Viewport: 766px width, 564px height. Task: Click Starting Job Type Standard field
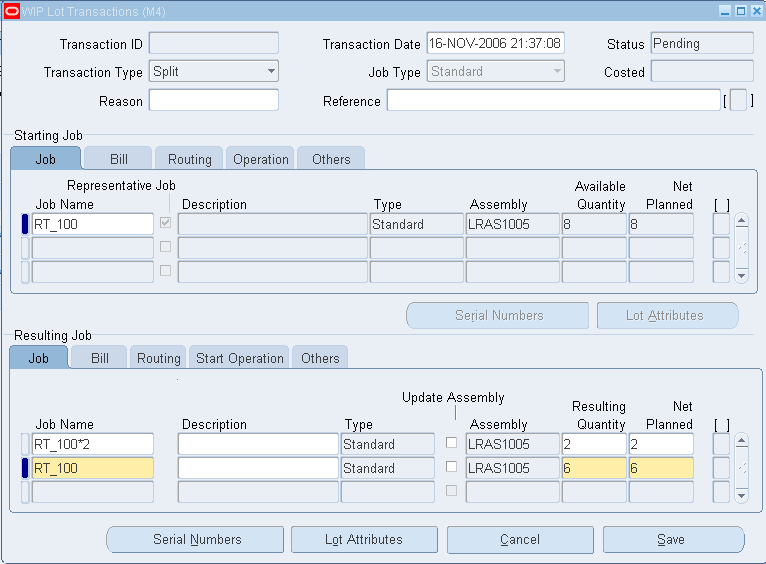click(417, 224)
